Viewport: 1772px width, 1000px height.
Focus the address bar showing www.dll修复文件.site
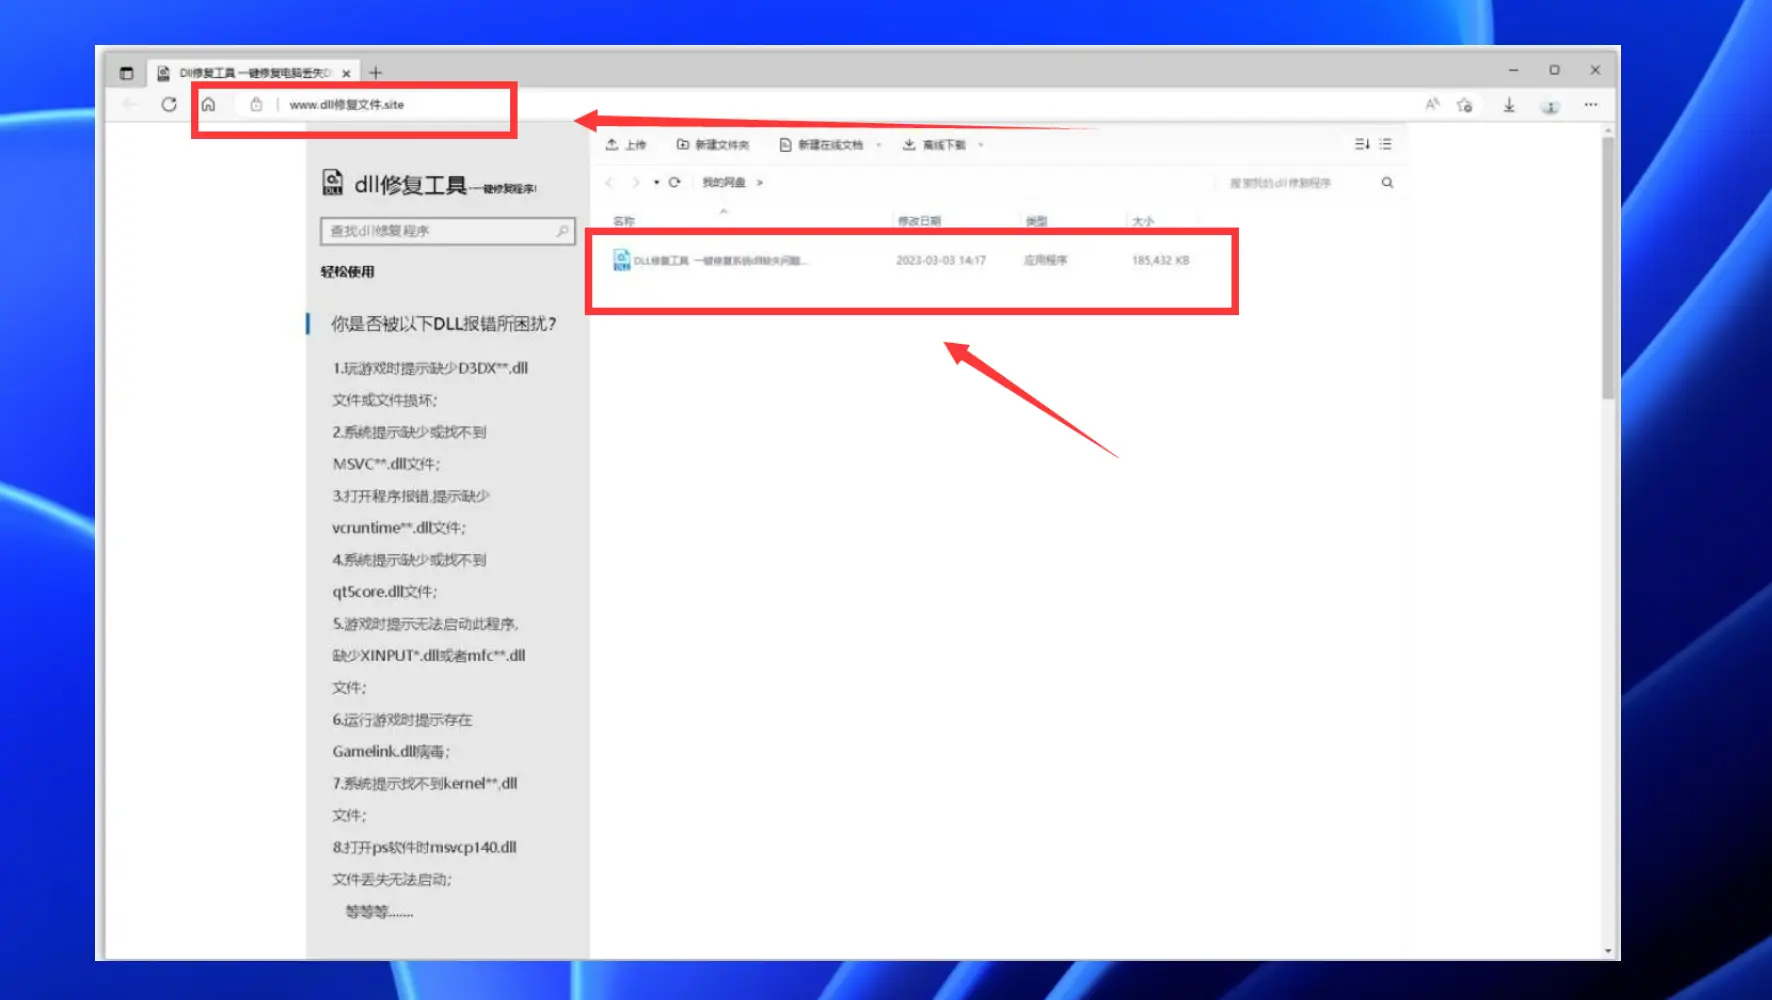(x=347, y=104)
